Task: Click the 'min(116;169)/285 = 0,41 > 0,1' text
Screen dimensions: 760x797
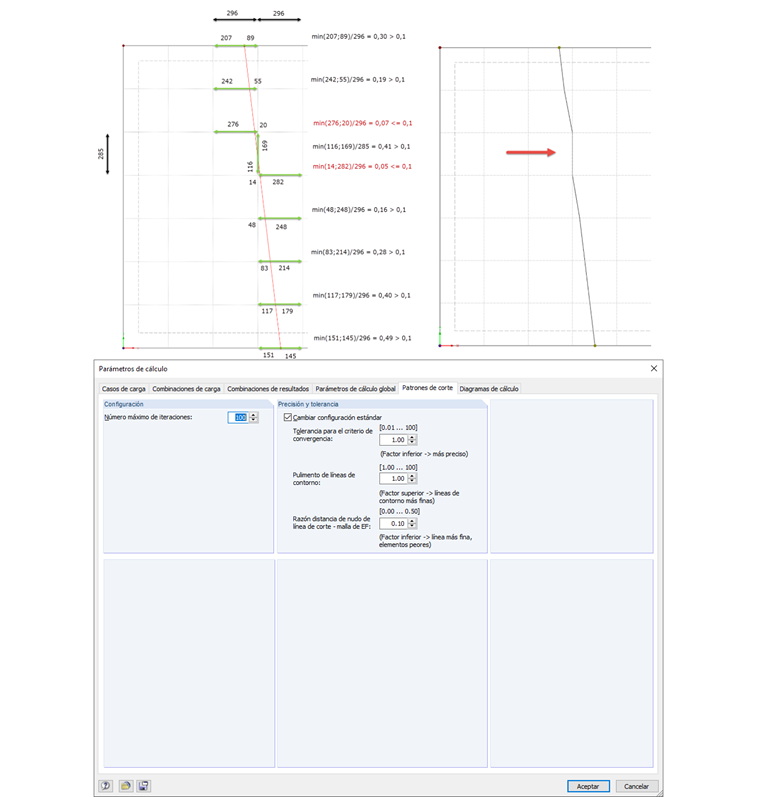Action: coord(361,146)
